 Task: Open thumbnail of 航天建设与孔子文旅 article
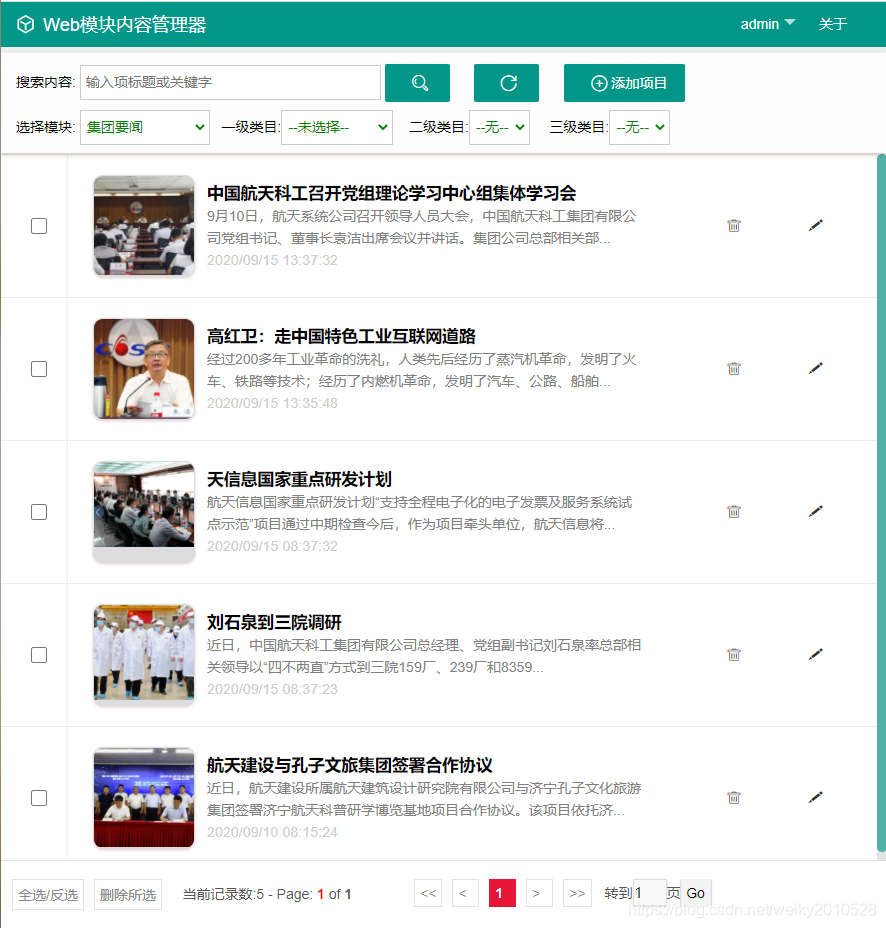[144, 798]
